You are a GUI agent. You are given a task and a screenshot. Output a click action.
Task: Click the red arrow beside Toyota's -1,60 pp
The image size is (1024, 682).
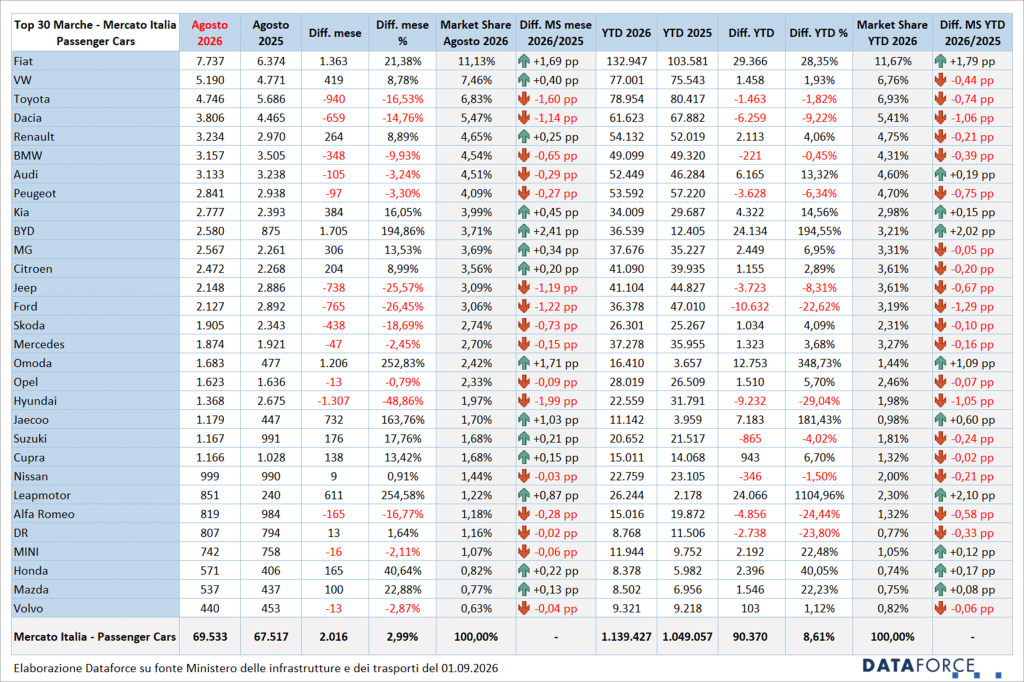point(524,99)
